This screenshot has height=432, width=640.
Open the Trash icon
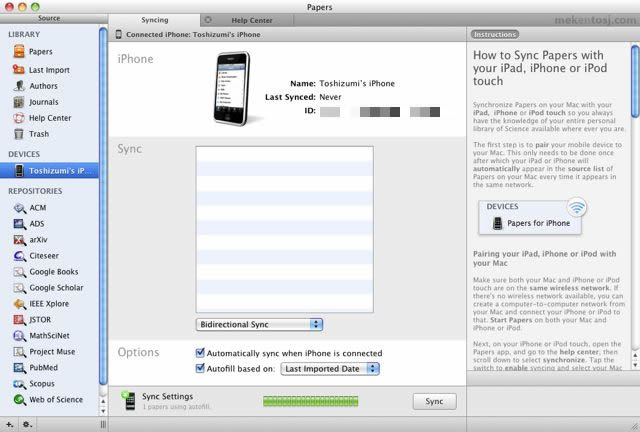click(x=19, y=134)
